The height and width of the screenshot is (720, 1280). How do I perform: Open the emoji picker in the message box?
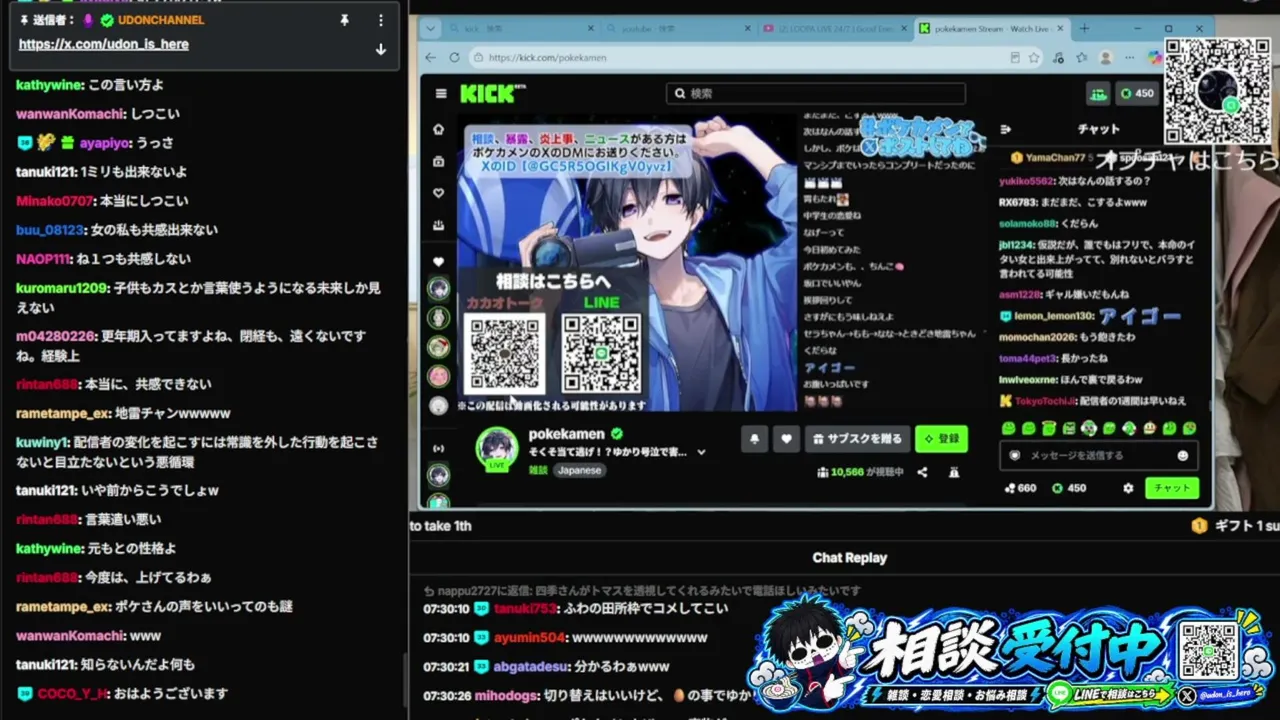point(1183,456)
